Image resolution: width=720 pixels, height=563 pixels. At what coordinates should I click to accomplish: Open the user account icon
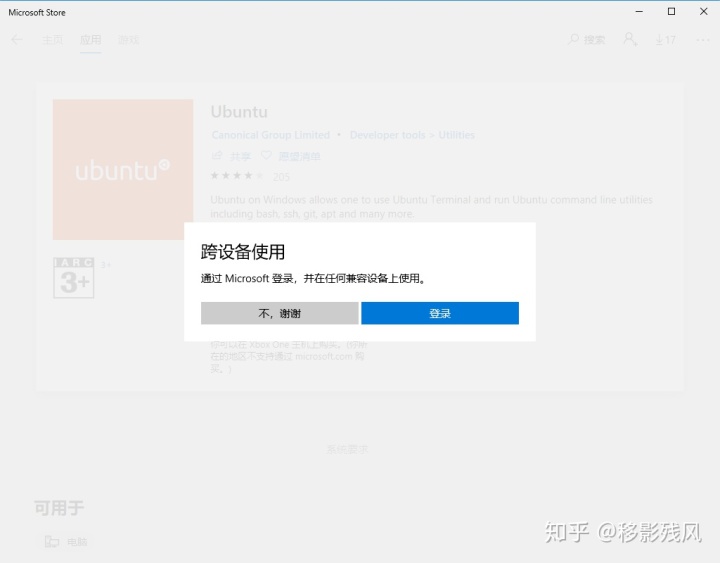[x=630, y=39]
